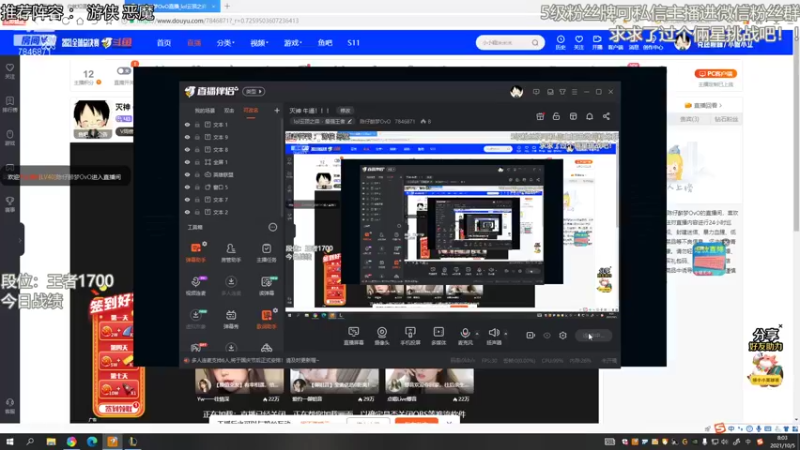Hide the 文本 7 layer
This screenshot has height=450, width=800.
coord(187,199)
